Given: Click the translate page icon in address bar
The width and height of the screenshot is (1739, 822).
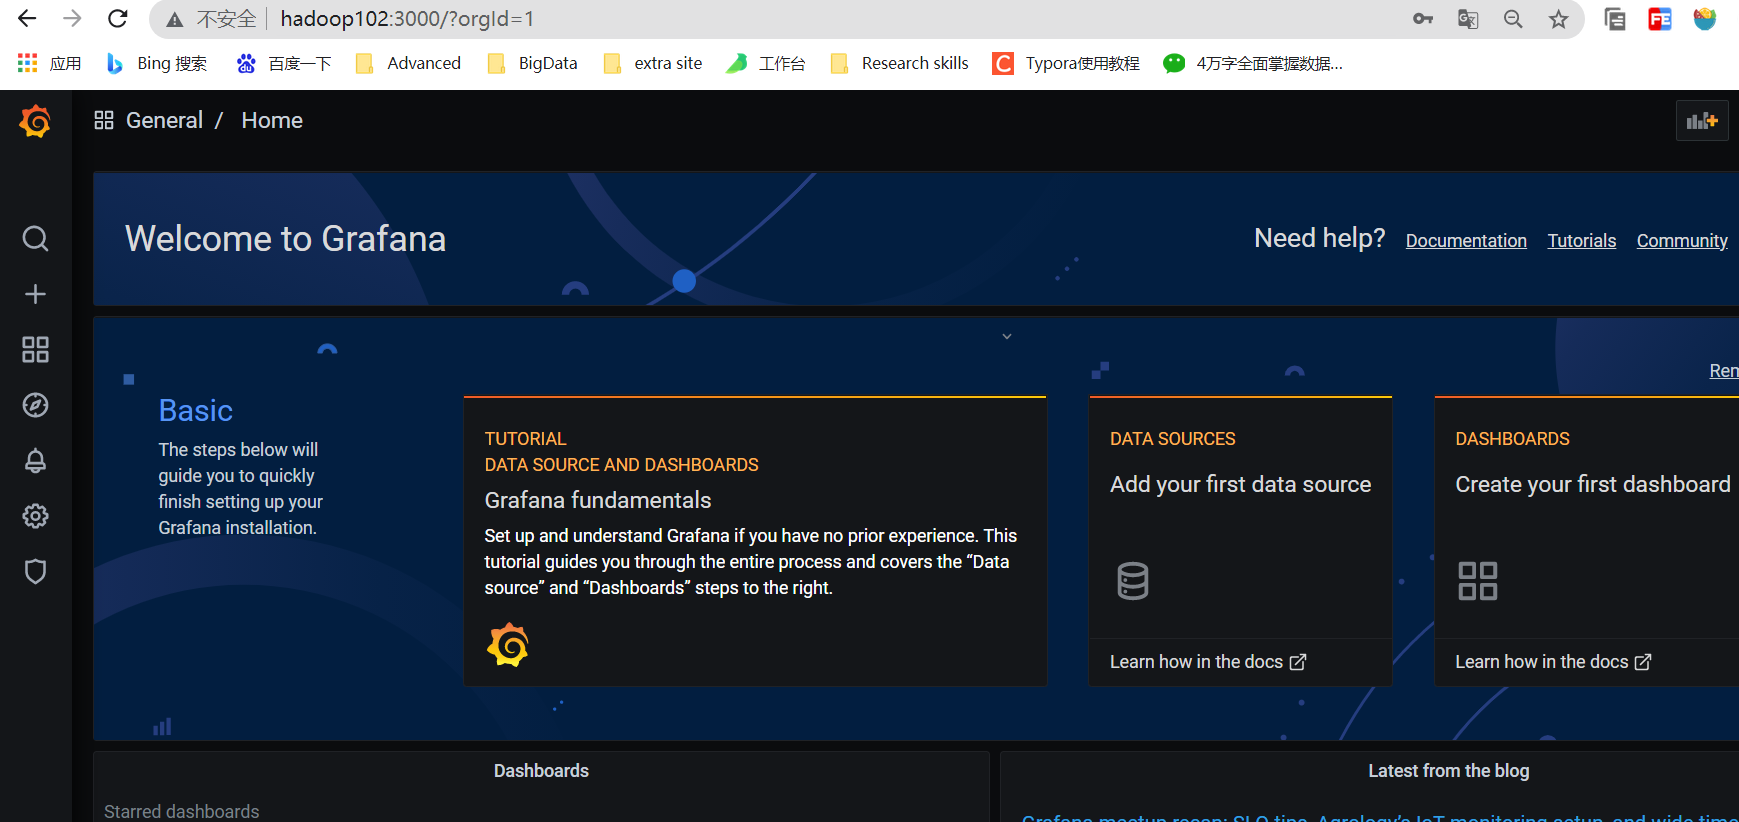Looking at the screenshot, I should (x=1468, y=19).
